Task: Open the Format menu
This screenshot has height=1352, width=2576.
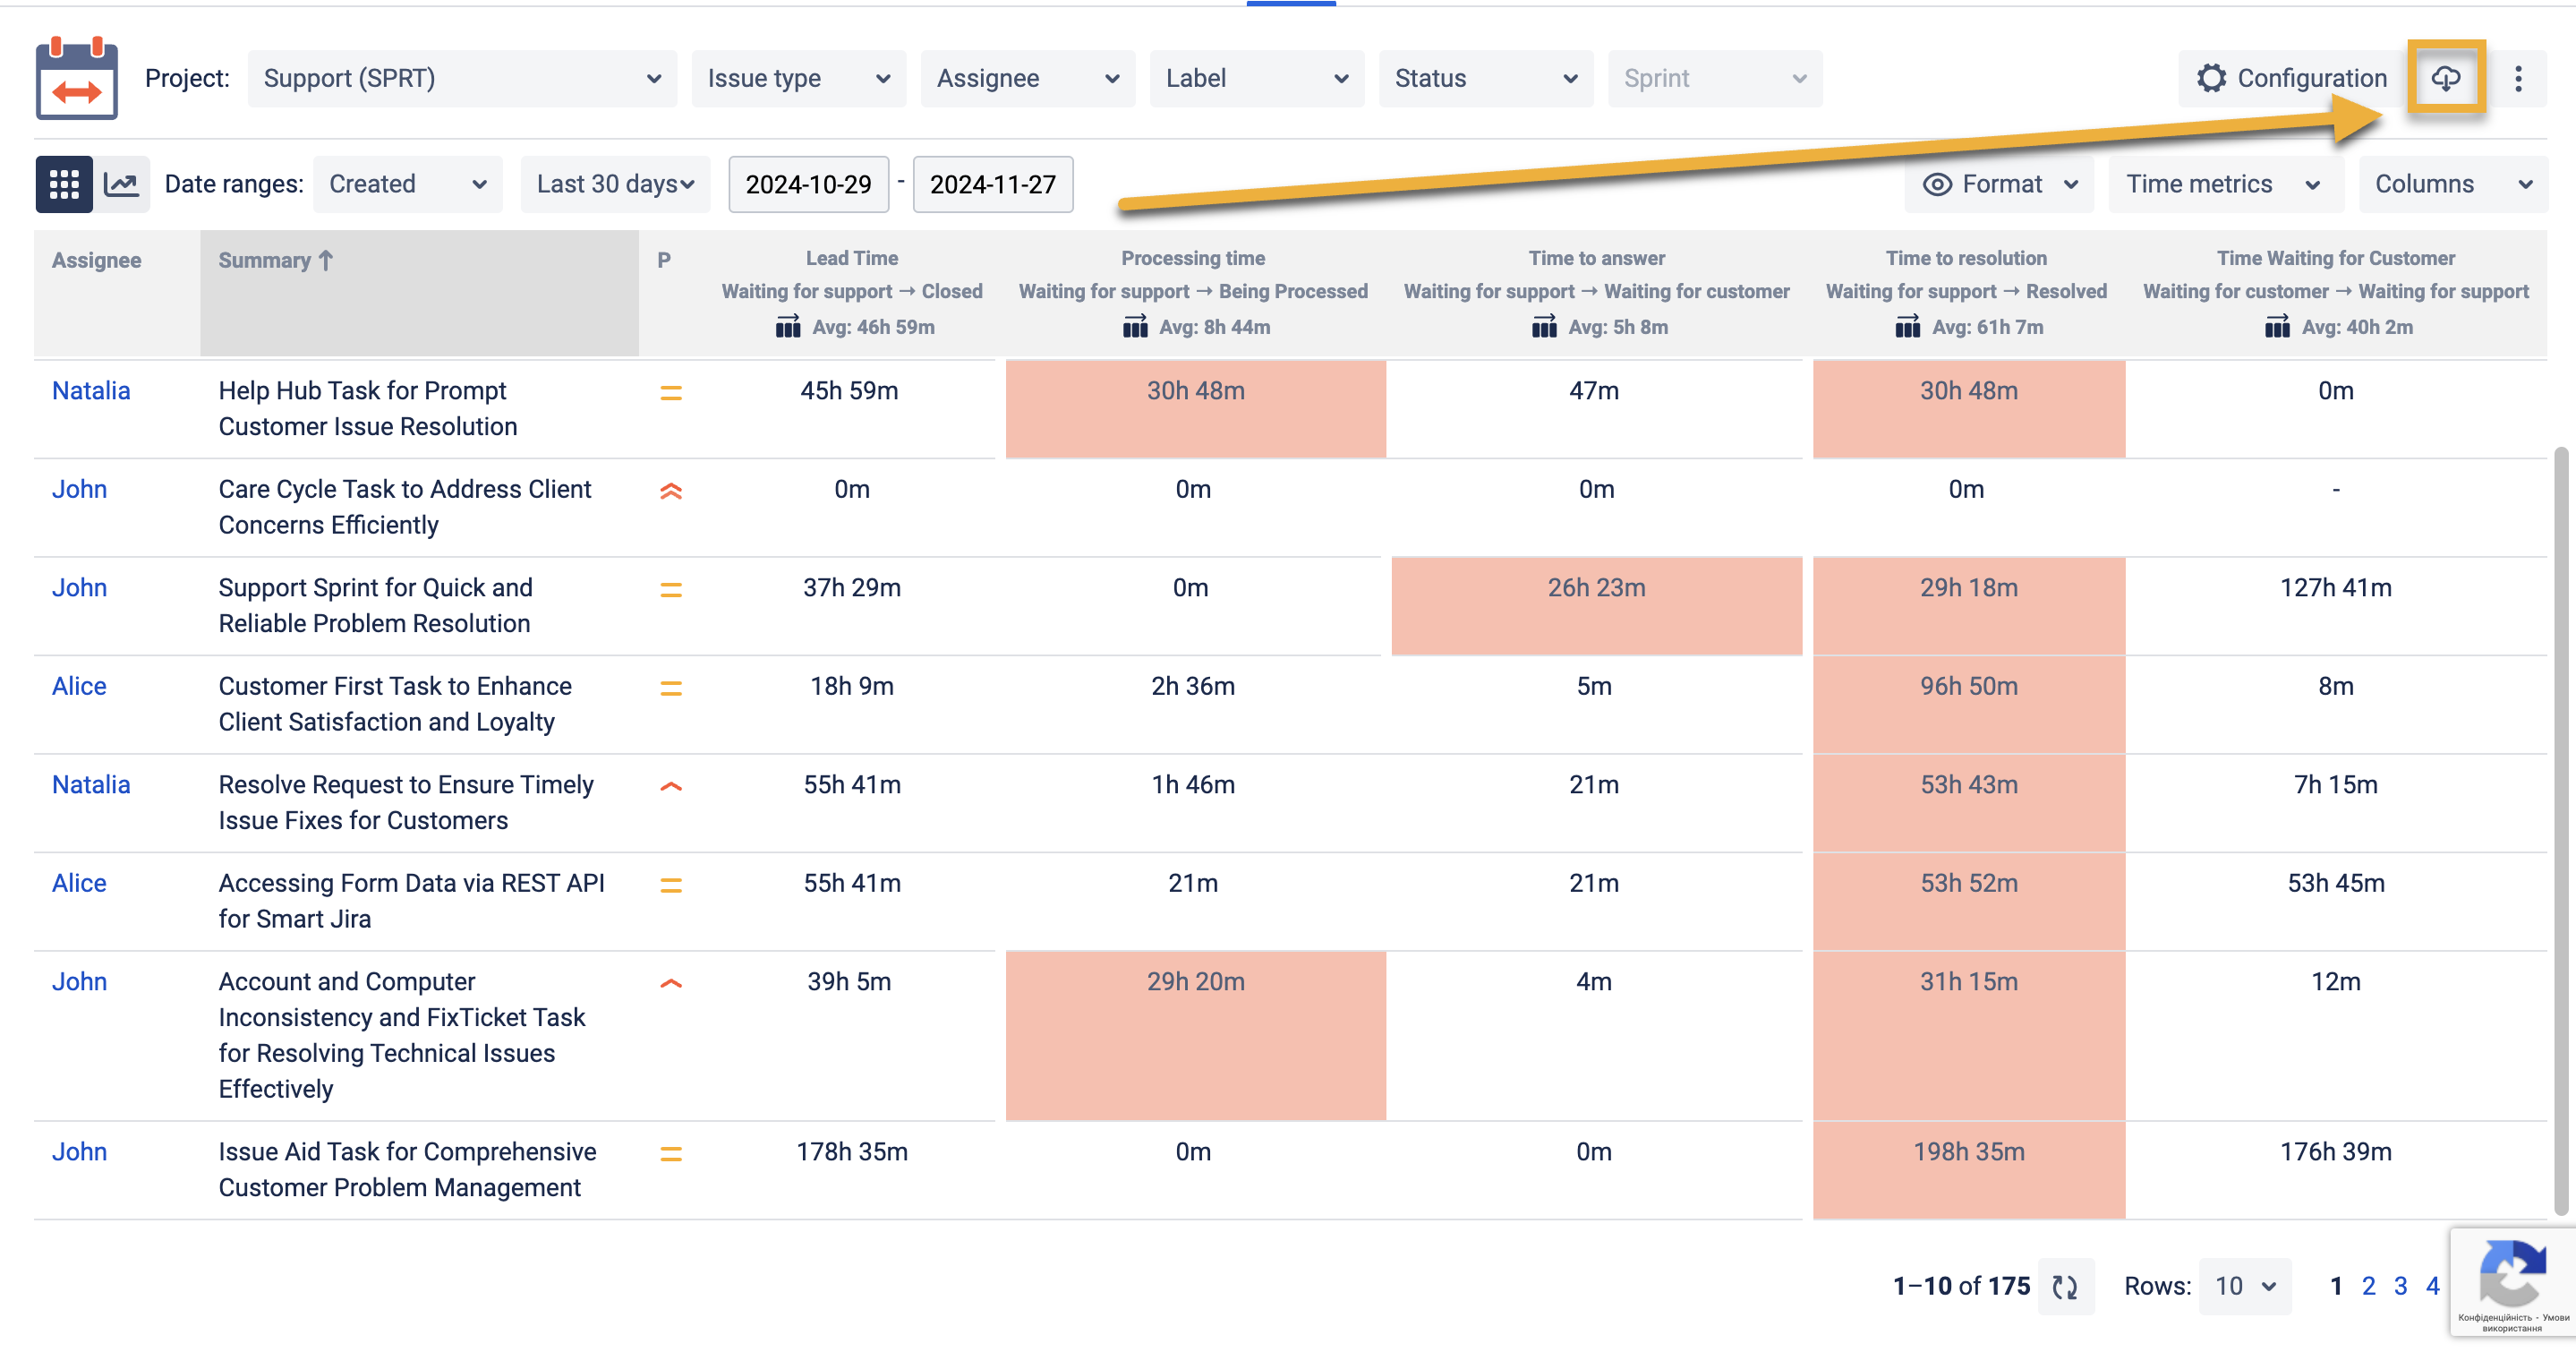Action: 1998,184
